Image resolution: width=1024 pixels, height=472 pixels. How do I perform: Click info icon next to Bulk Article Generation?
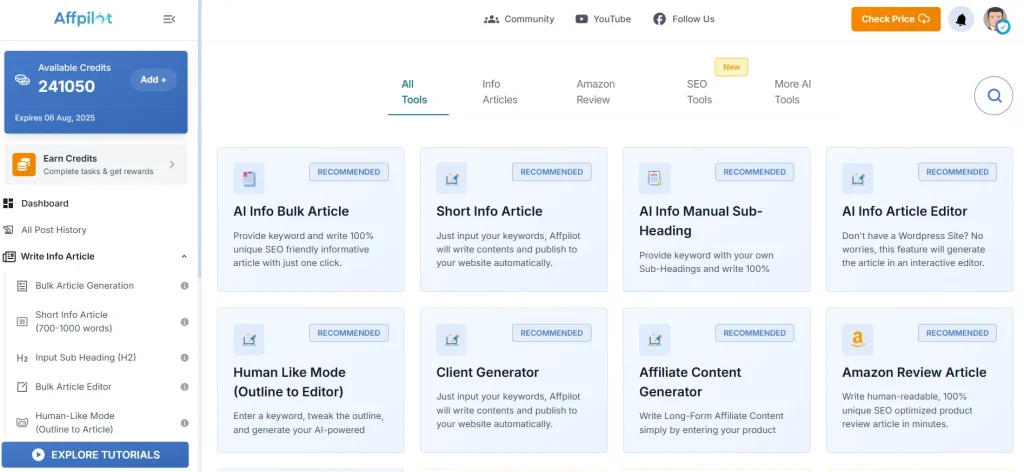pos(184,286)
